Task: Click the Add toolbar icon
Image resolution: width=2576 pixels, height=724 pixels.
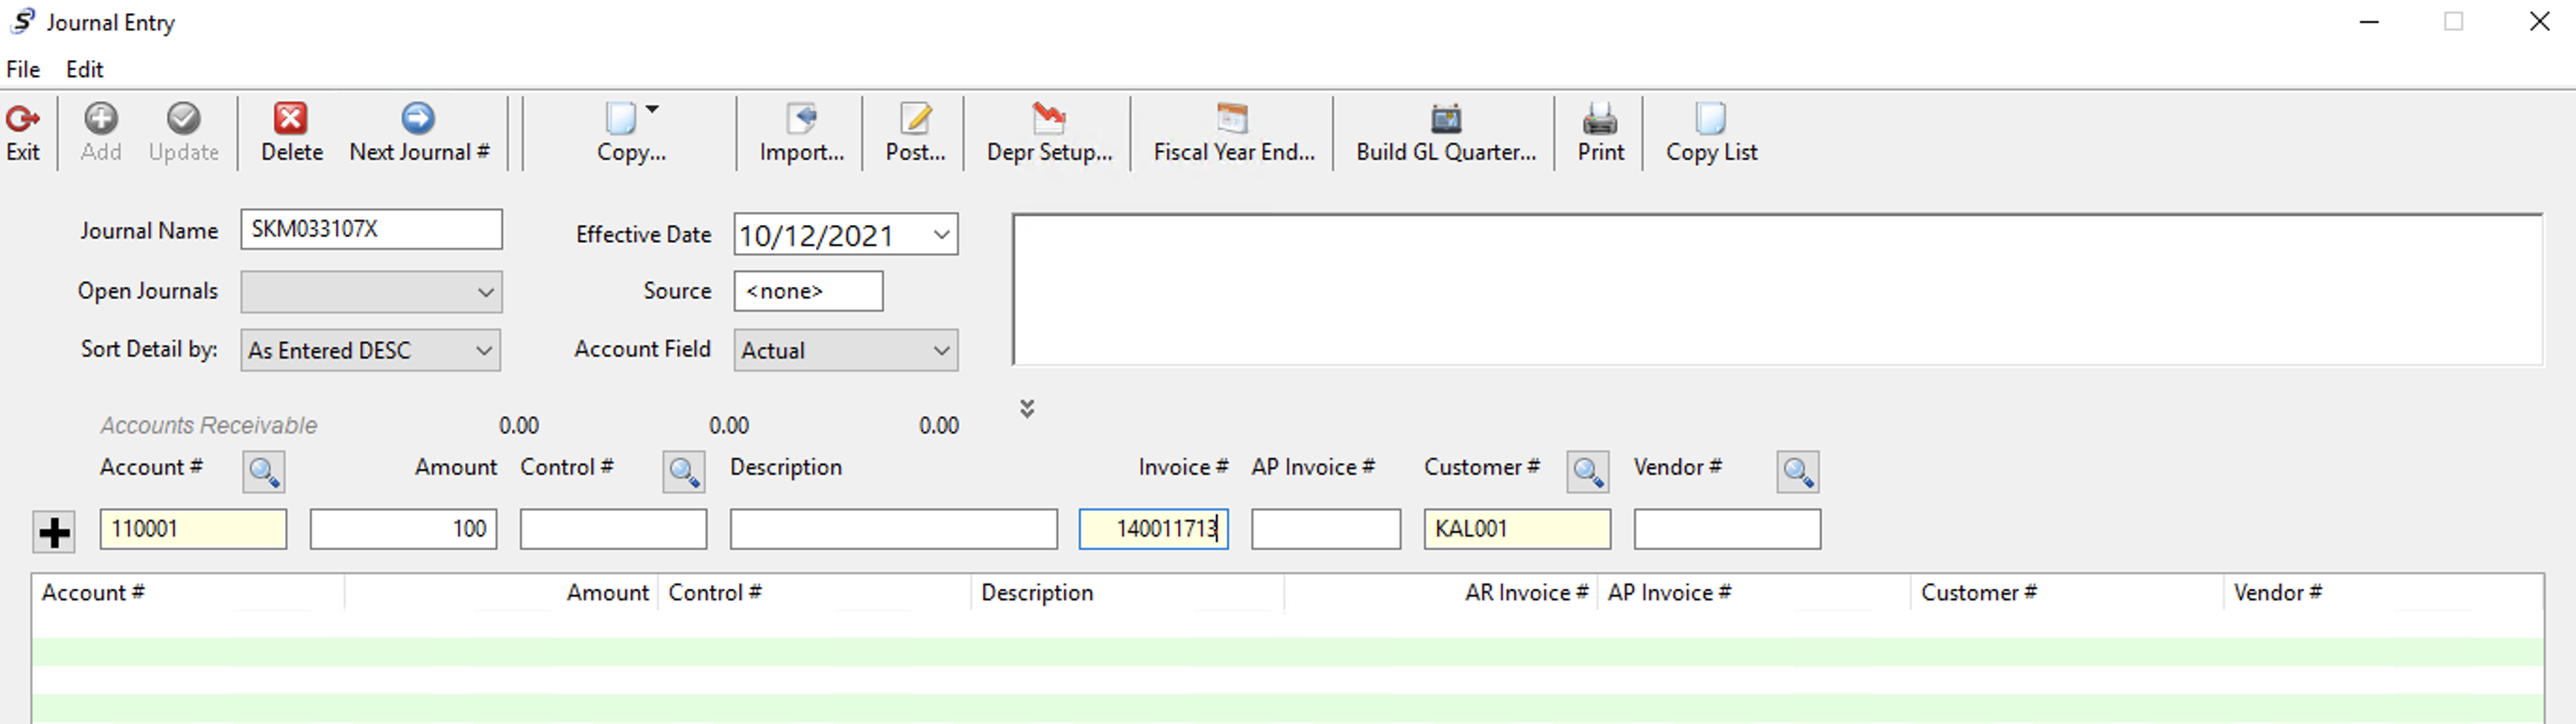Action: 100,119
